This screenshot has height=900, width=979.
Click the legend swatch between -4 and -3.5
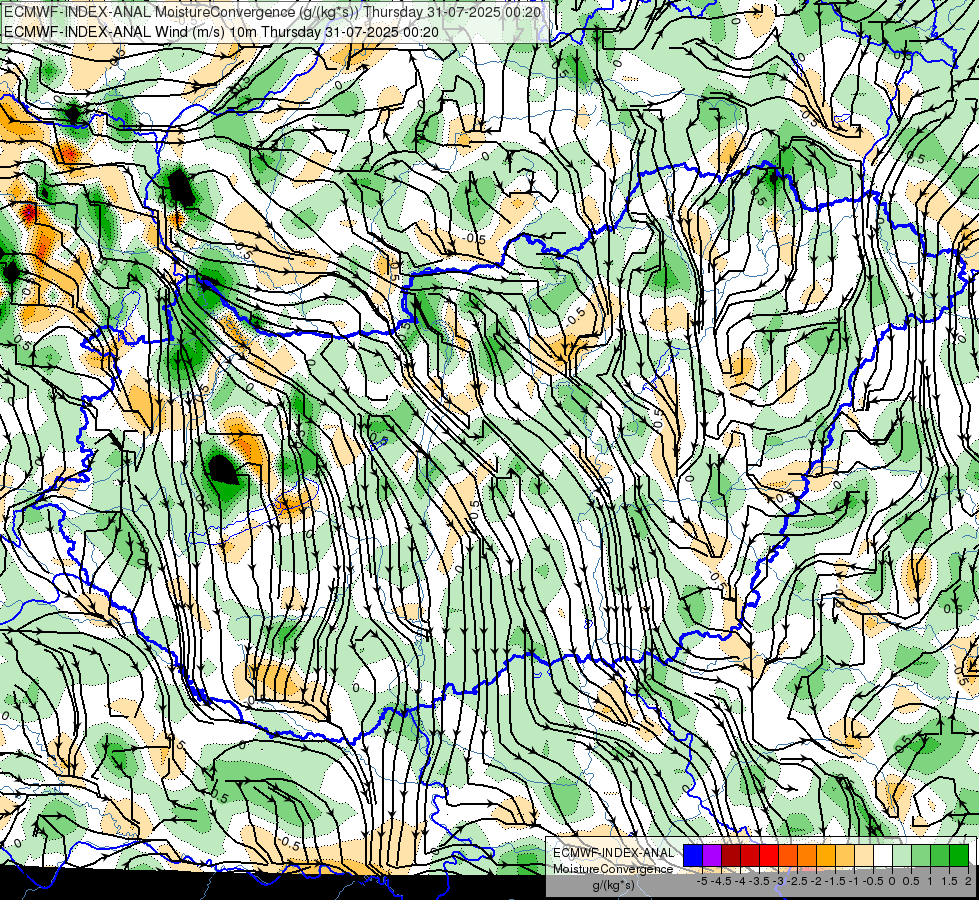tap(750, 855)
